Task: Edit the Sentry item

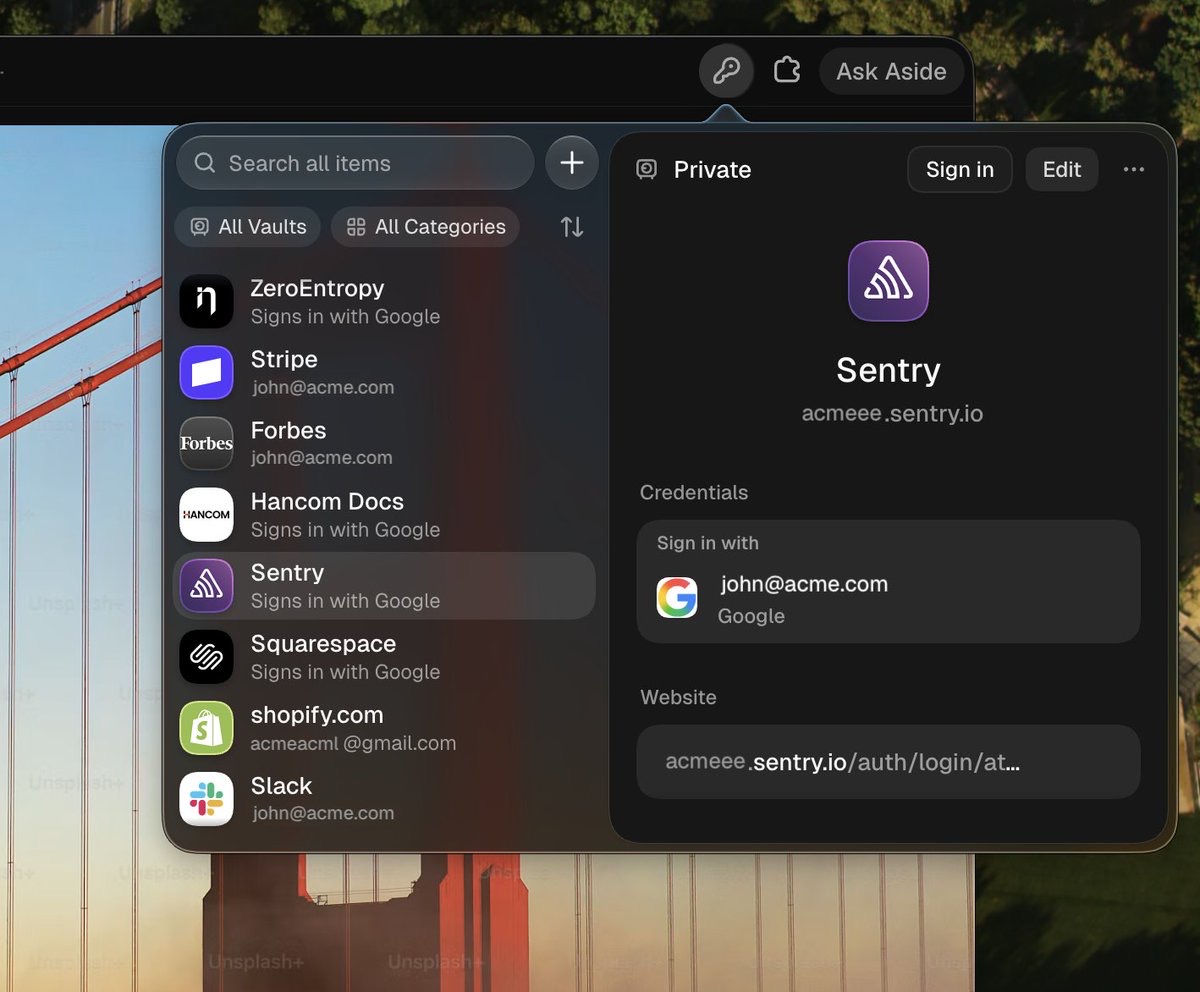Action: click(x=1062, y=170)
